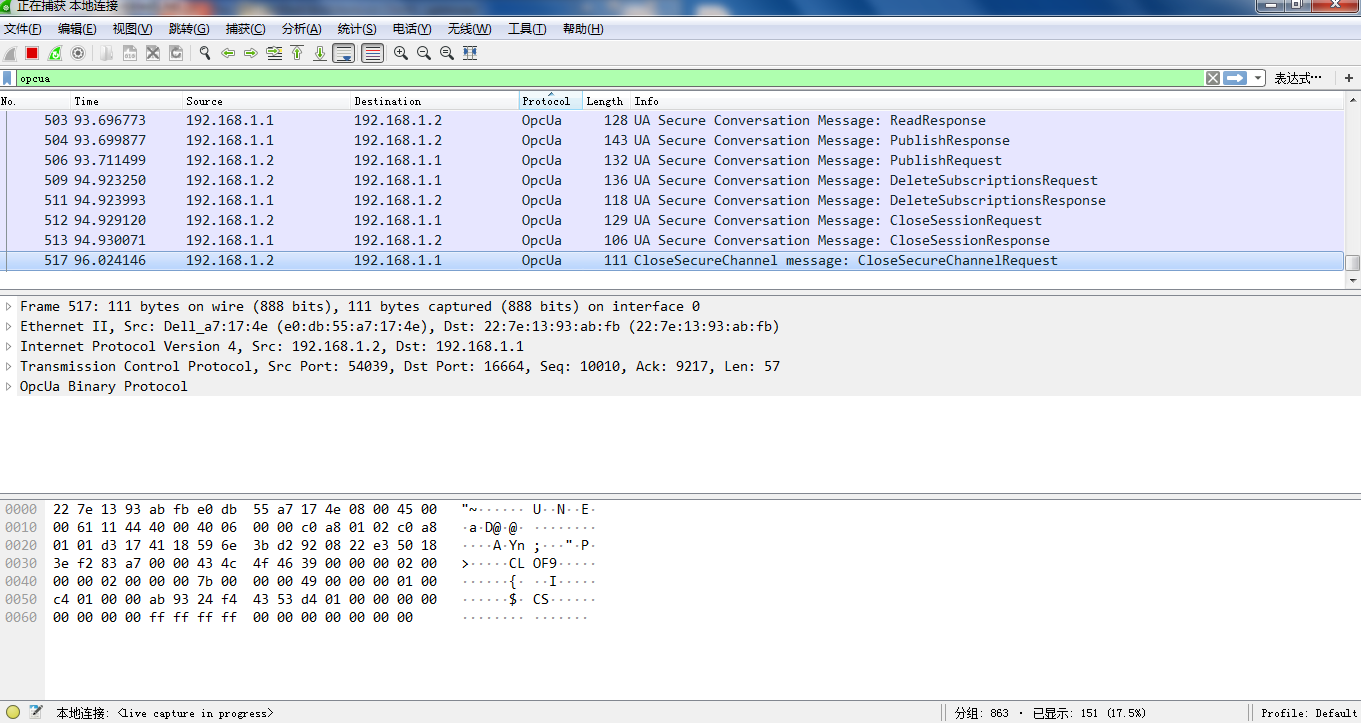Select packet 512 CloseSessionRequest row

(672, 221)
